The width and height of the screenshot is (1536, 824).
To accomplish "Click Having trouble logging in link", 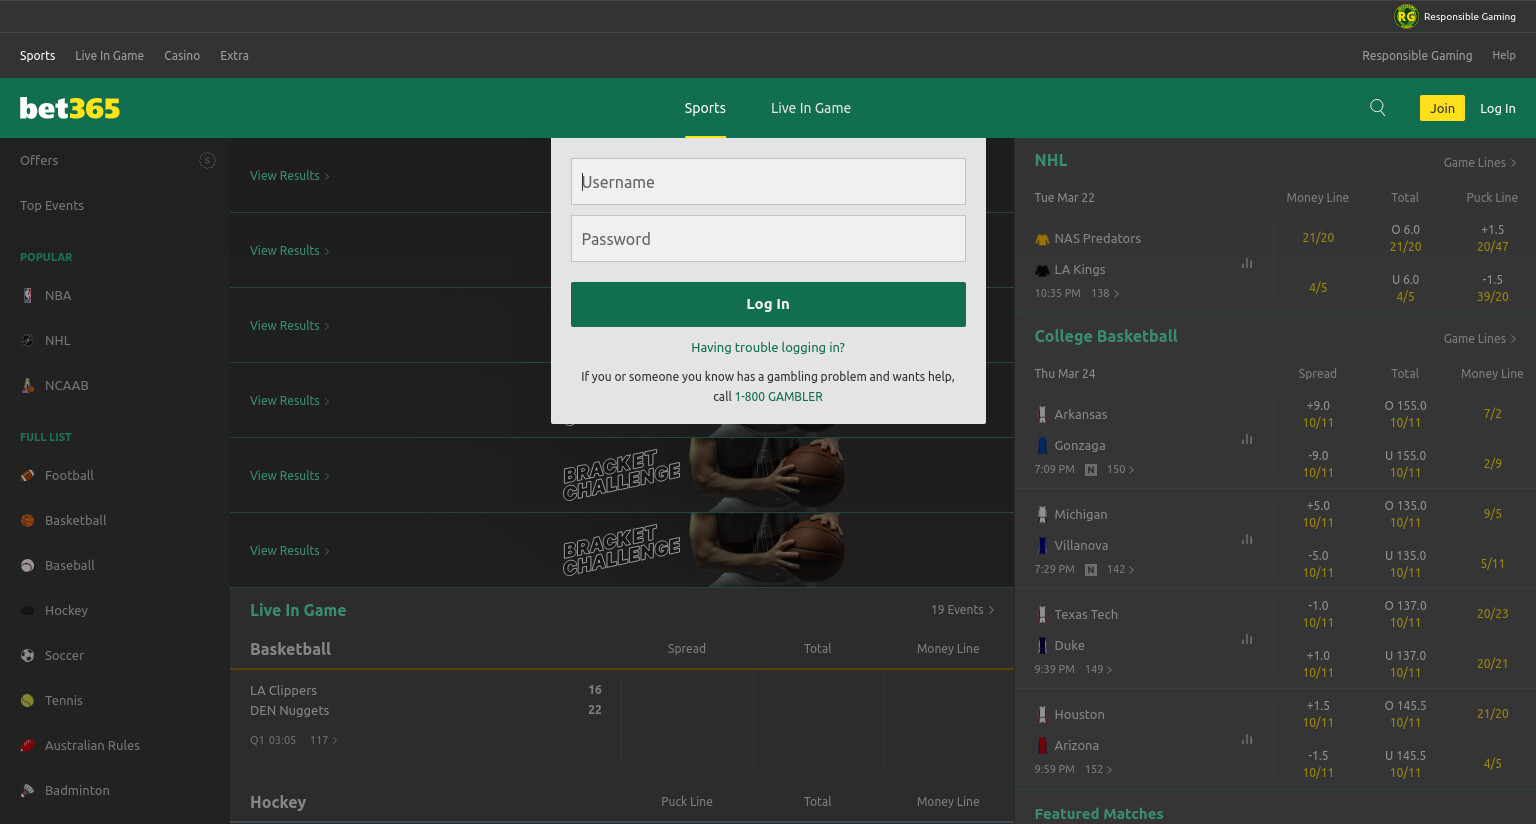I will (768, 347).
